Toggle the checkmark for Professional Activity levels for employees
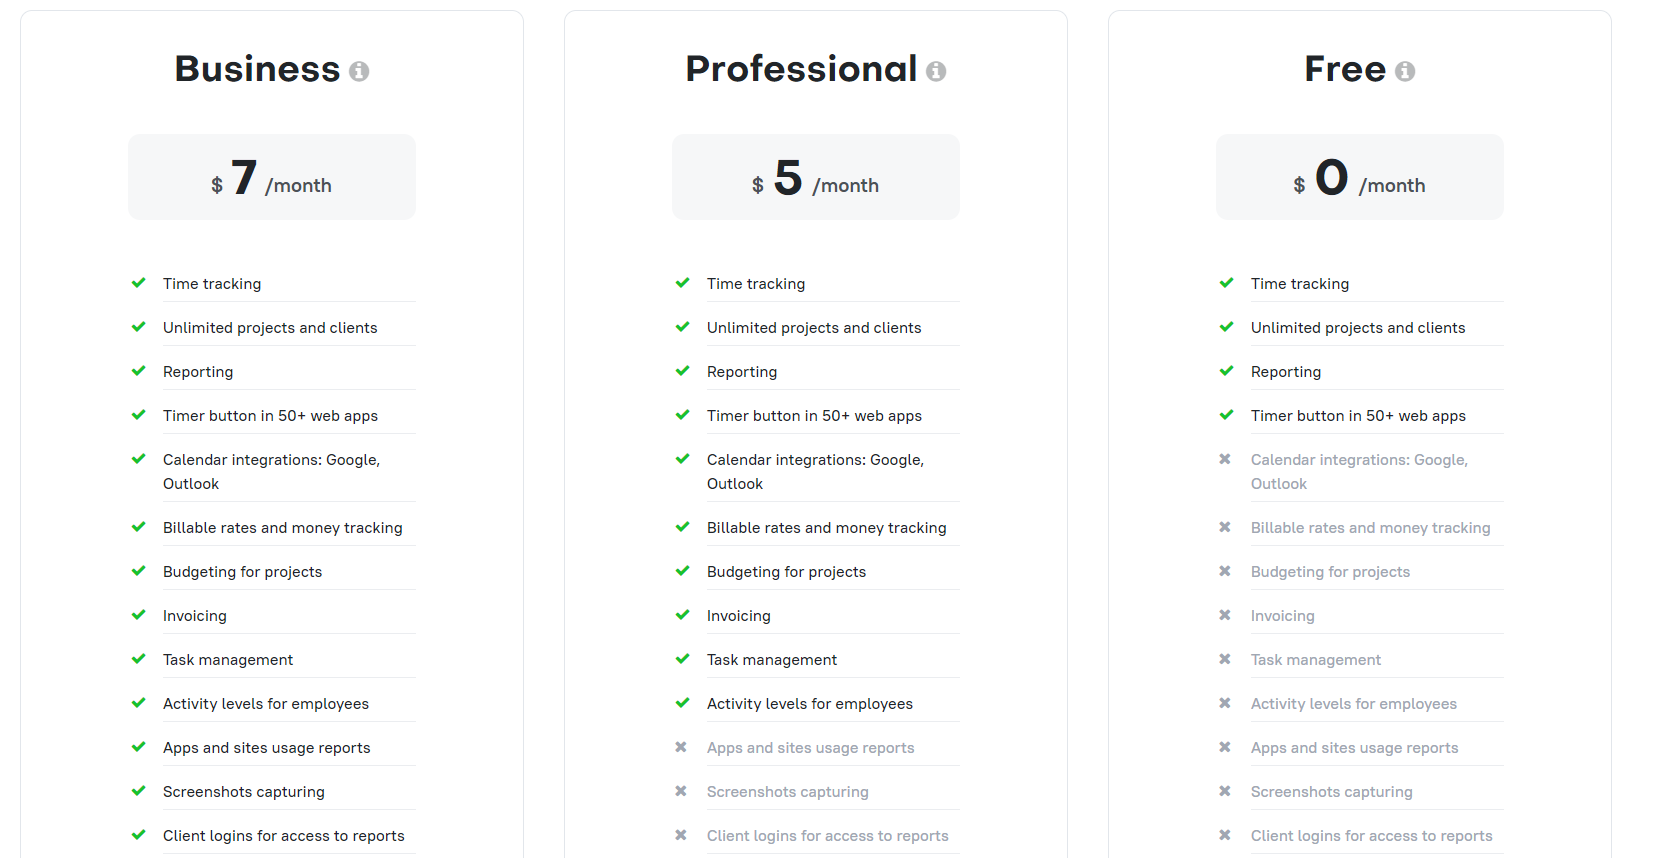 682,703
